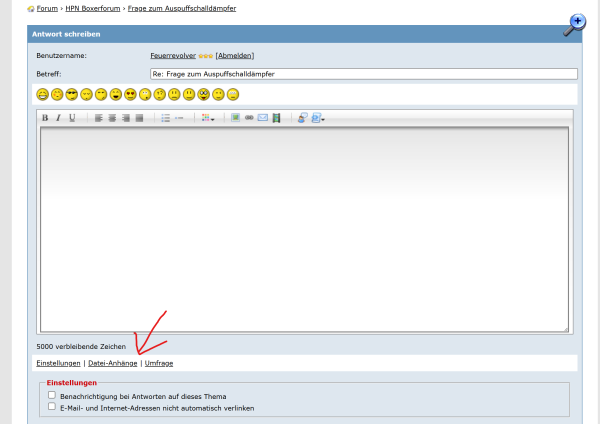Open the Datei-Anhänge tab
600x424 pixels.
click(x=112, y=363)
